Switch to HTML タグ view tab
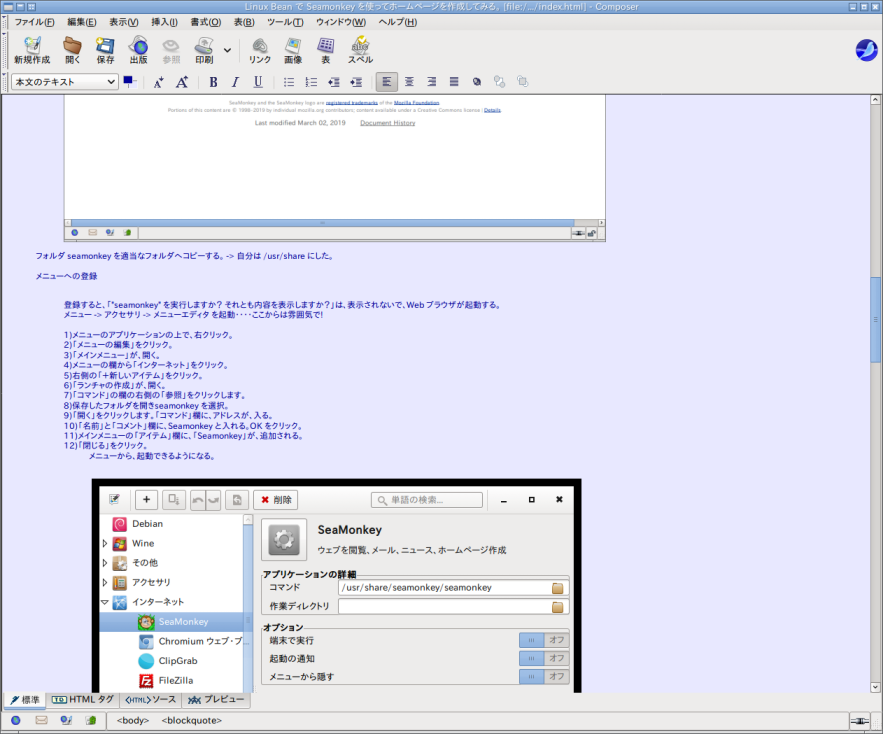 (x=83, y=699)
